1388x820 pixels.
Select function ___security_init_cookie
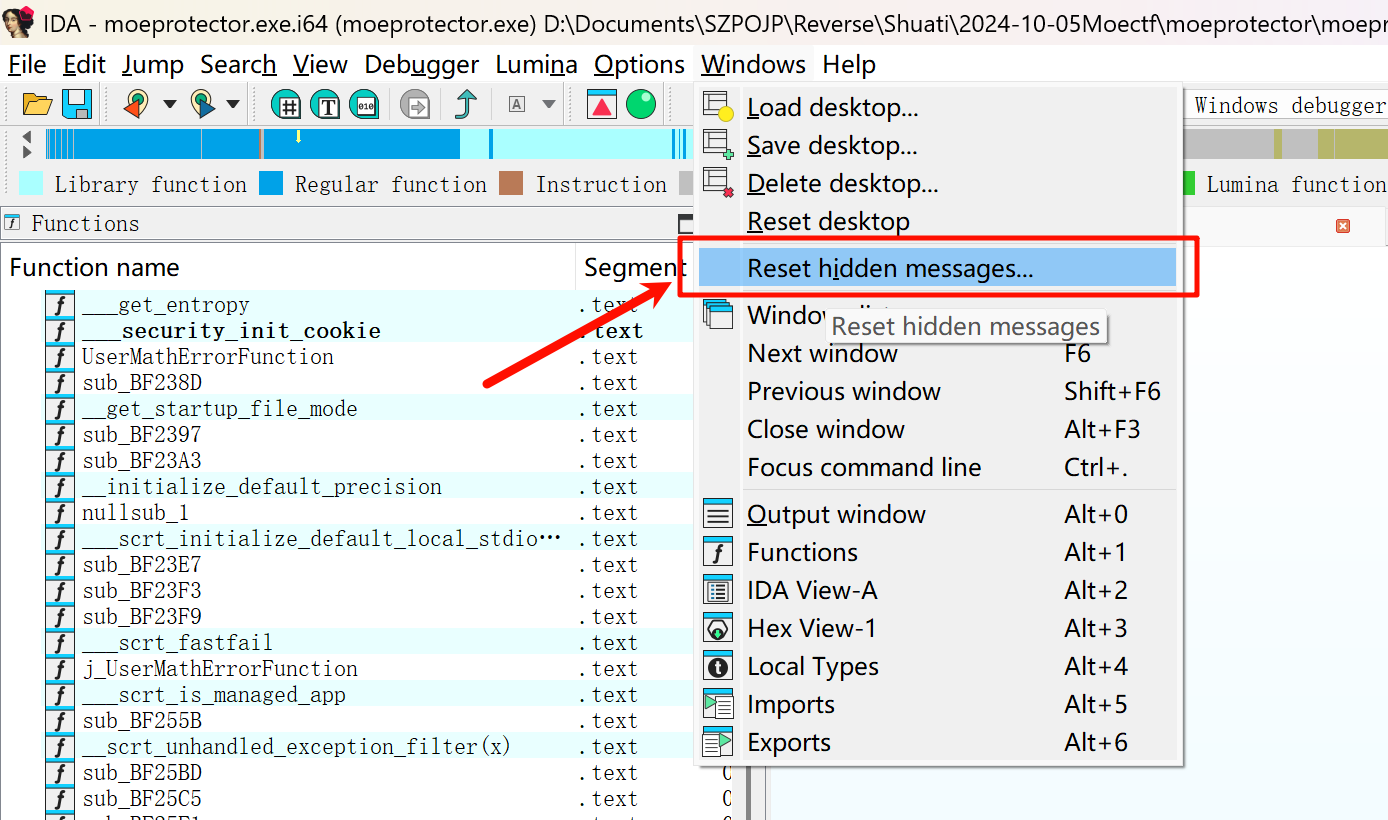[x=231, y=331]
